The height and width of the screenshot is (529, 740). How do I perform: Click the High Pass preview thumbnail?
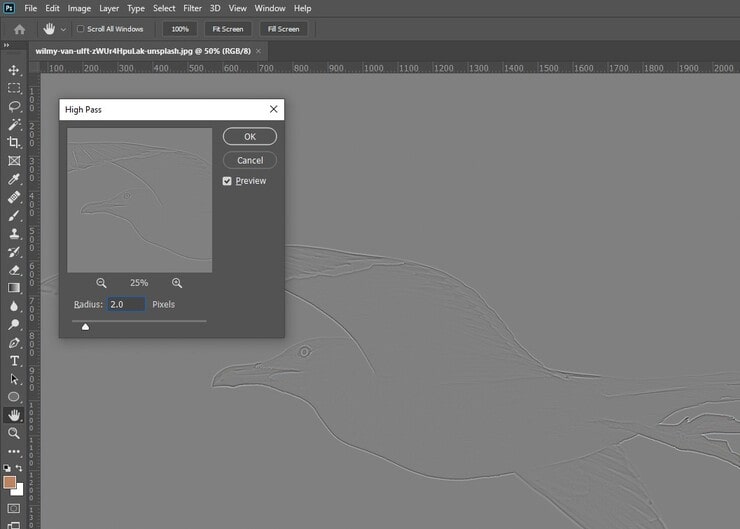[x=140, y=200]
